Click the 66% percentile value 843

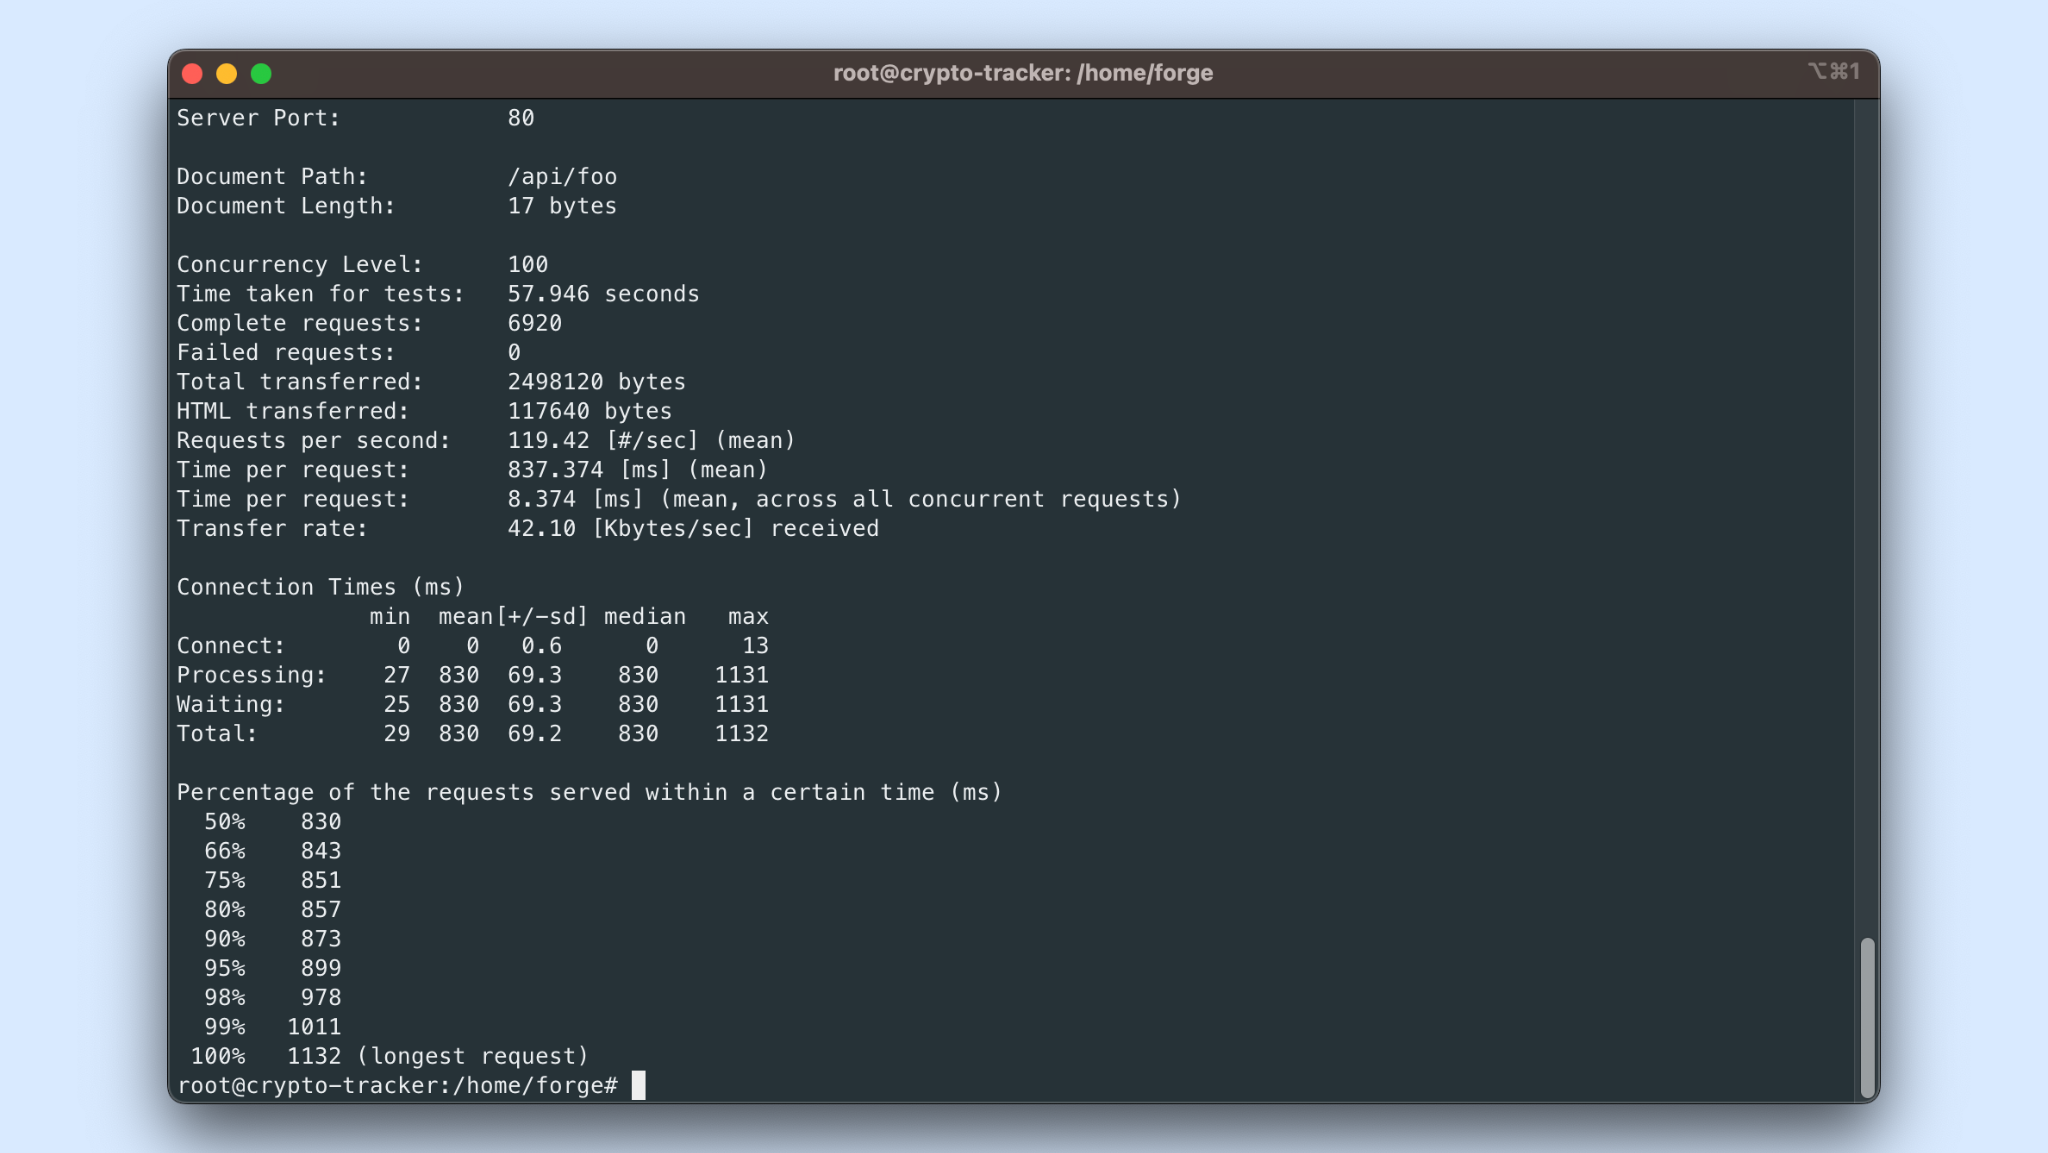coord(321,851)
